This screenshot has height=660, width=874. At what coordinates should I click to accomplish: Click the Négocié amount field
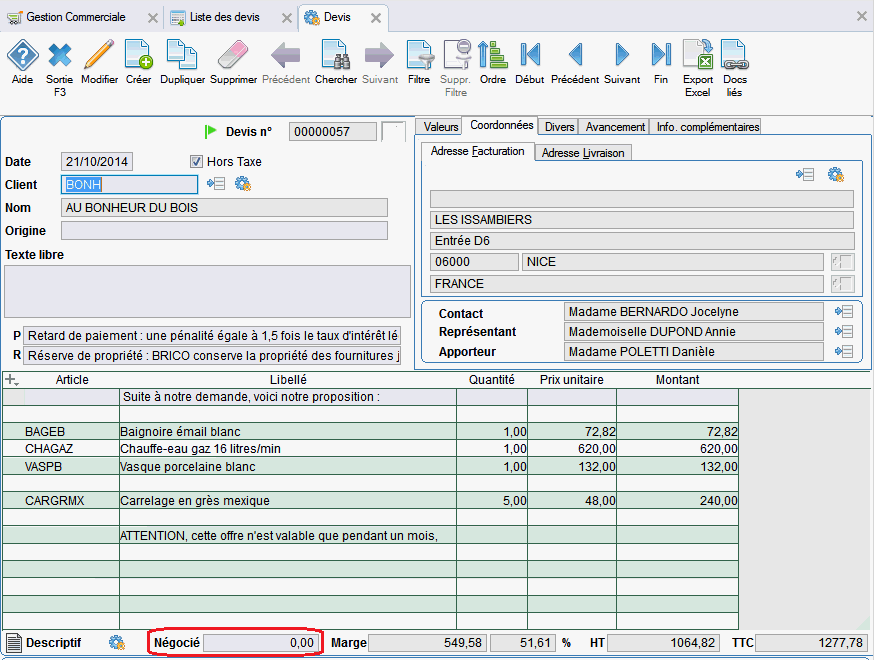(x=261, y=643)
